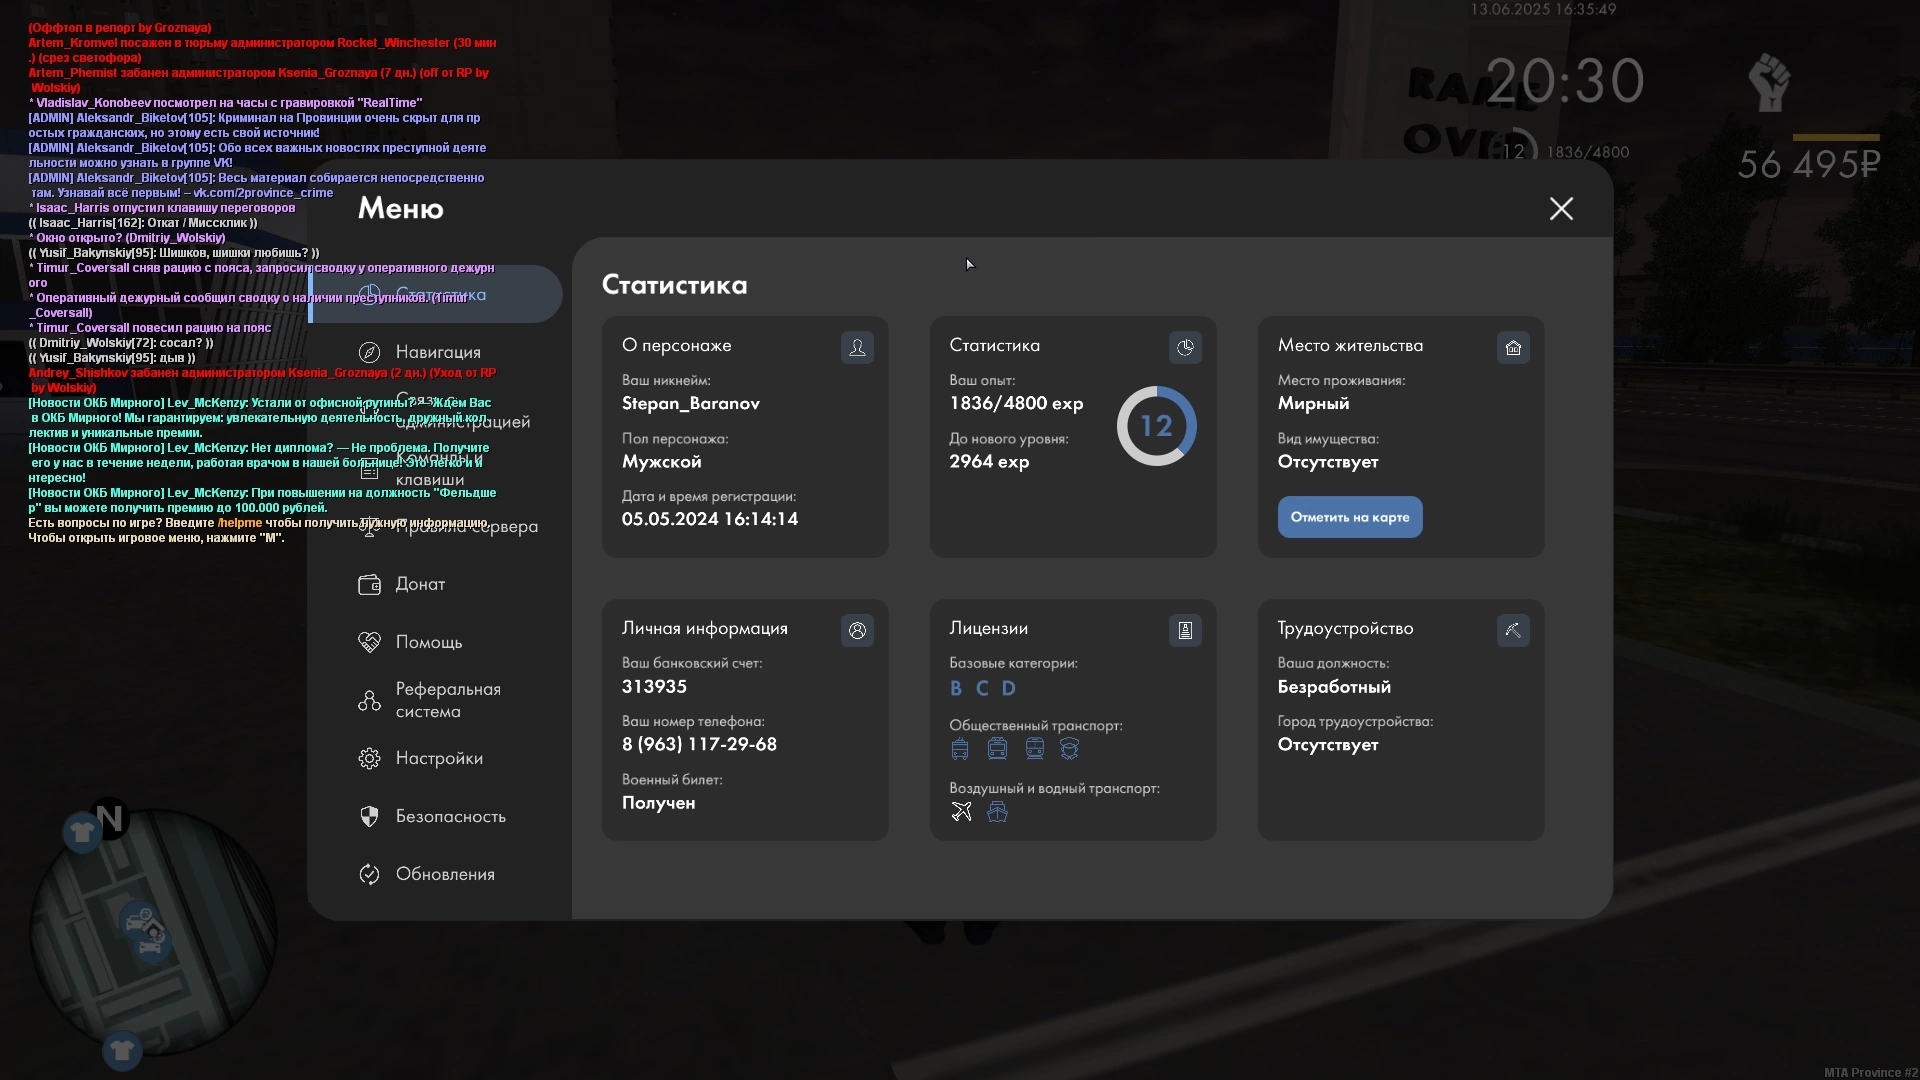Click the nickname Stepan_Baranov text

point(690,404)
